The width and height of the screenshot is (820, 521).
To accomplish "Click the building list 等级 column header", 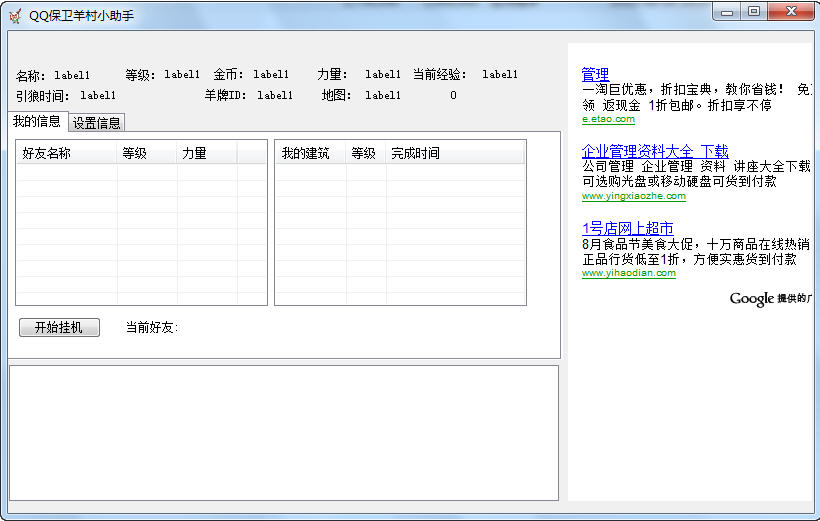I will (x=366, y=153).
